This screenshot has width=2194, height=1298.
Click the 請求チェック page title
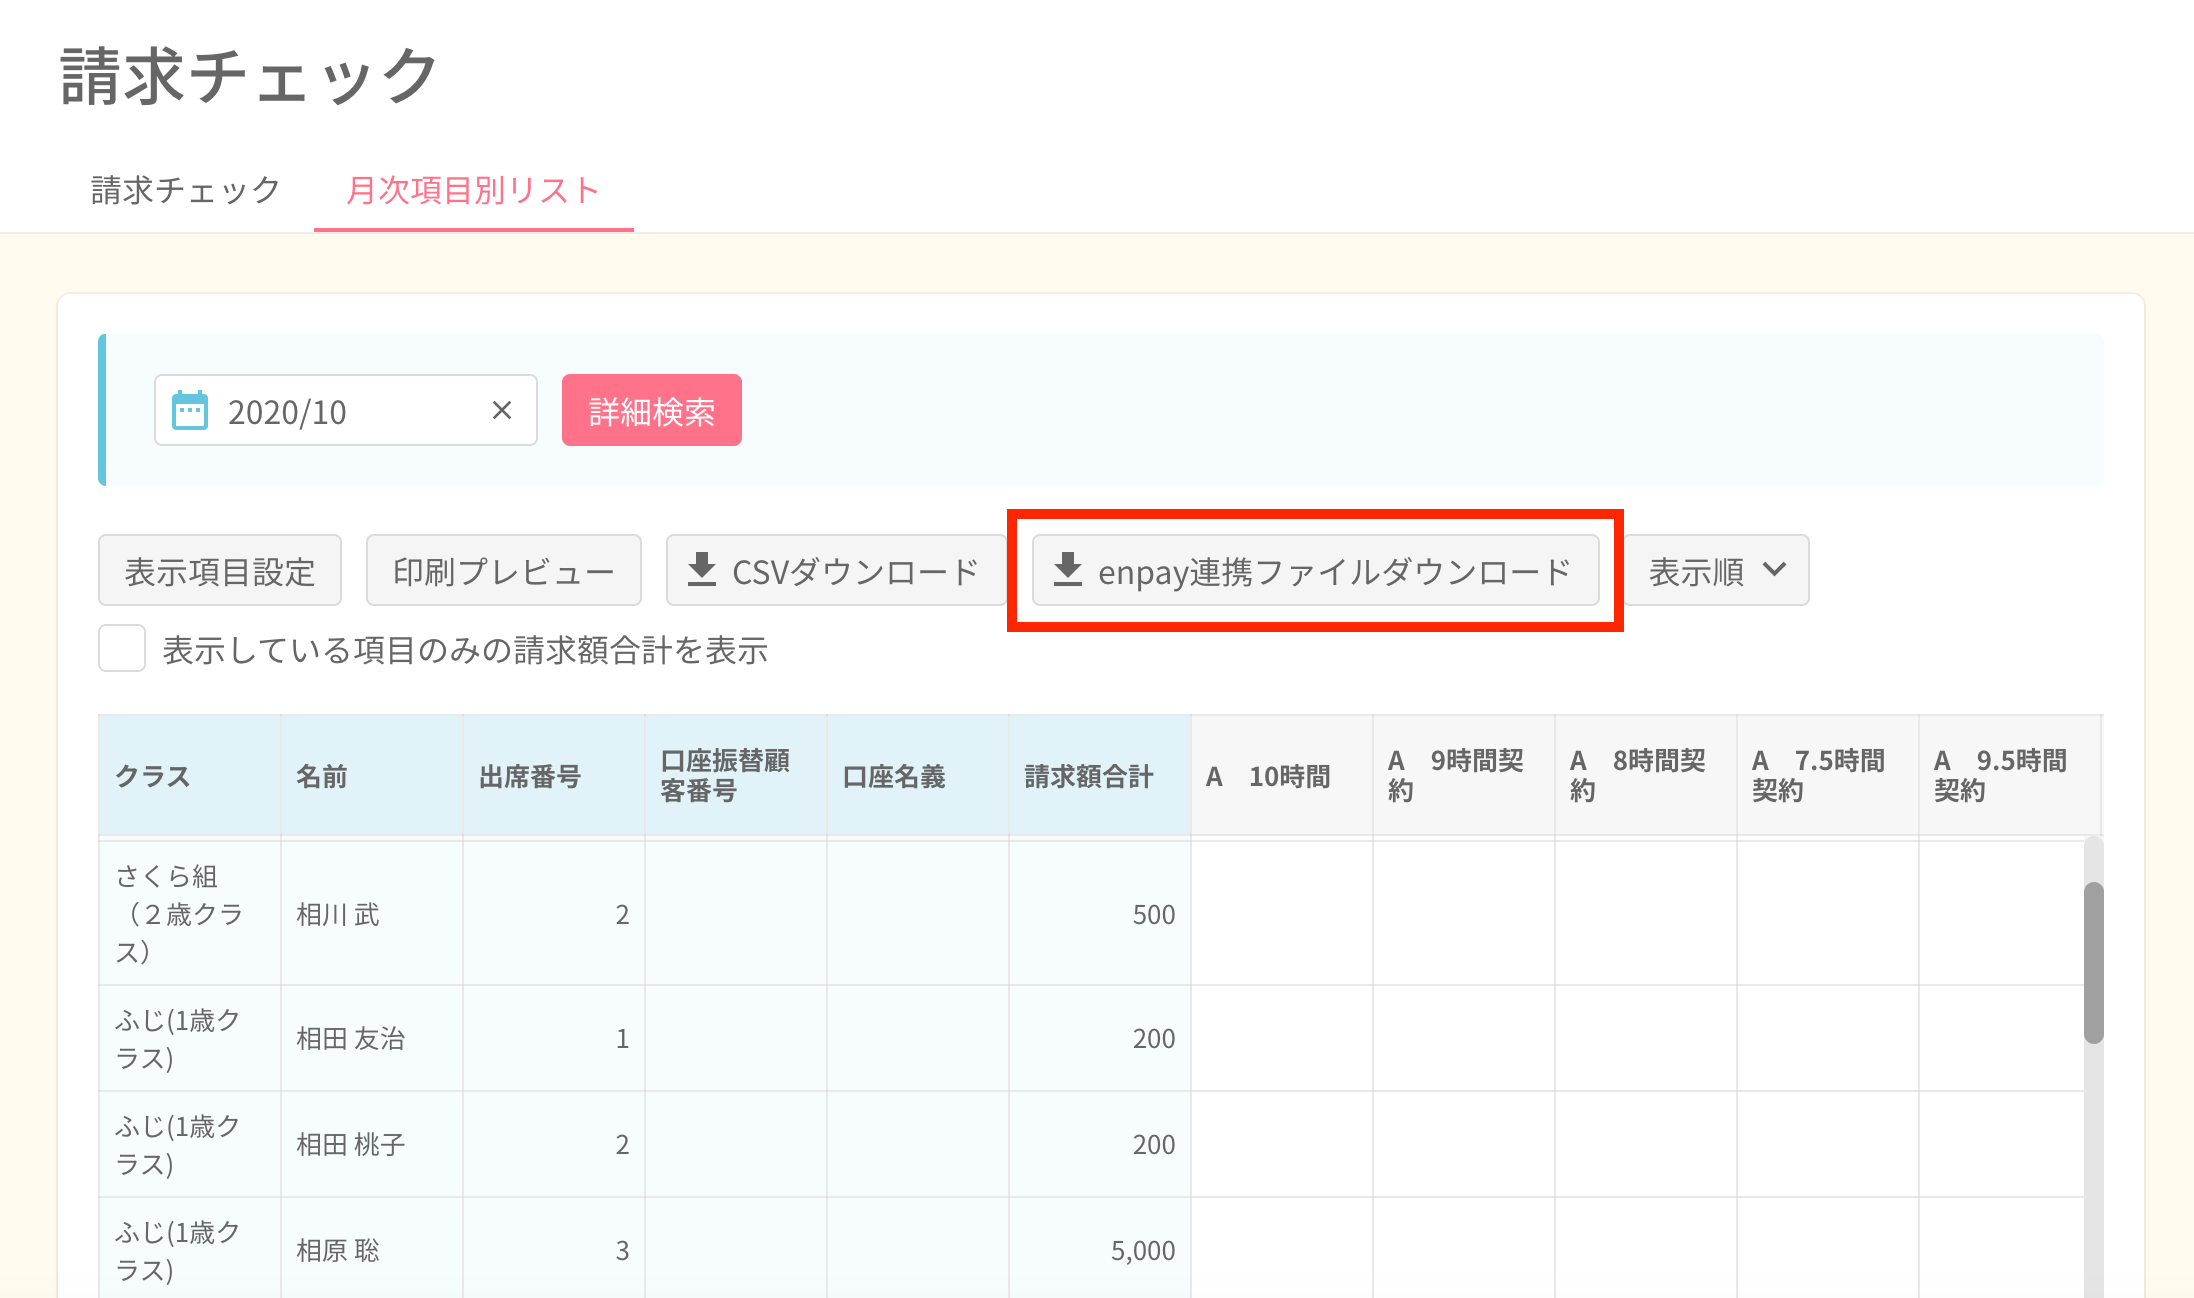tap(249, 76)
